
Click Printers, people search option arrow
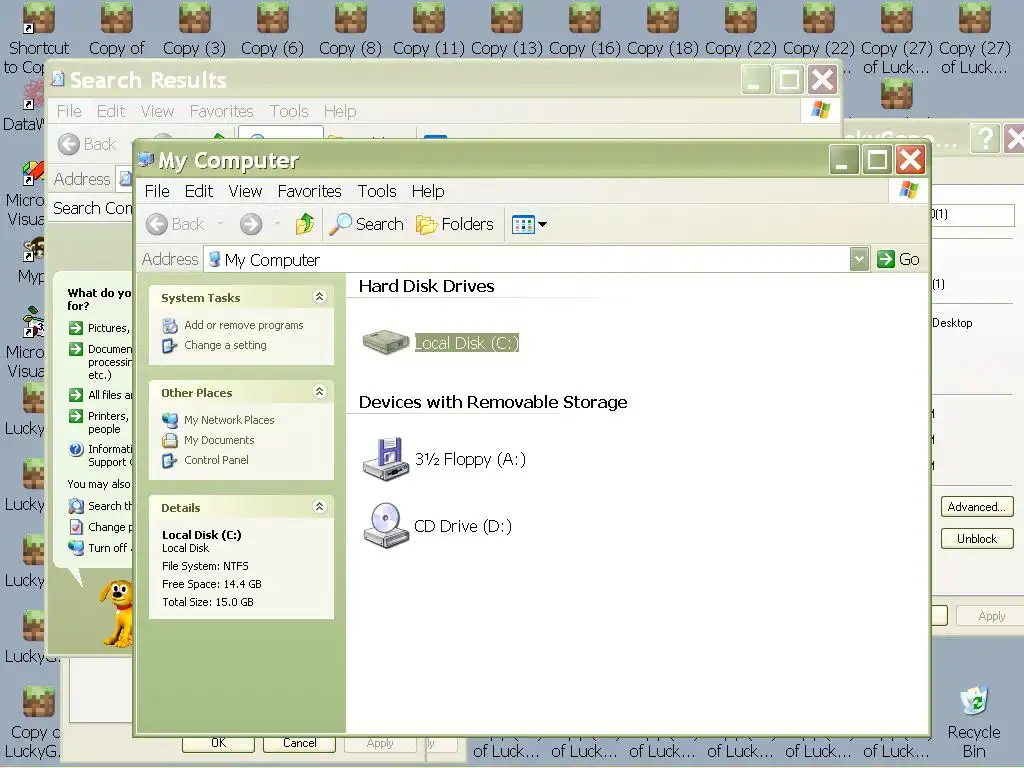pyautogui.click(x=76, y=416)
